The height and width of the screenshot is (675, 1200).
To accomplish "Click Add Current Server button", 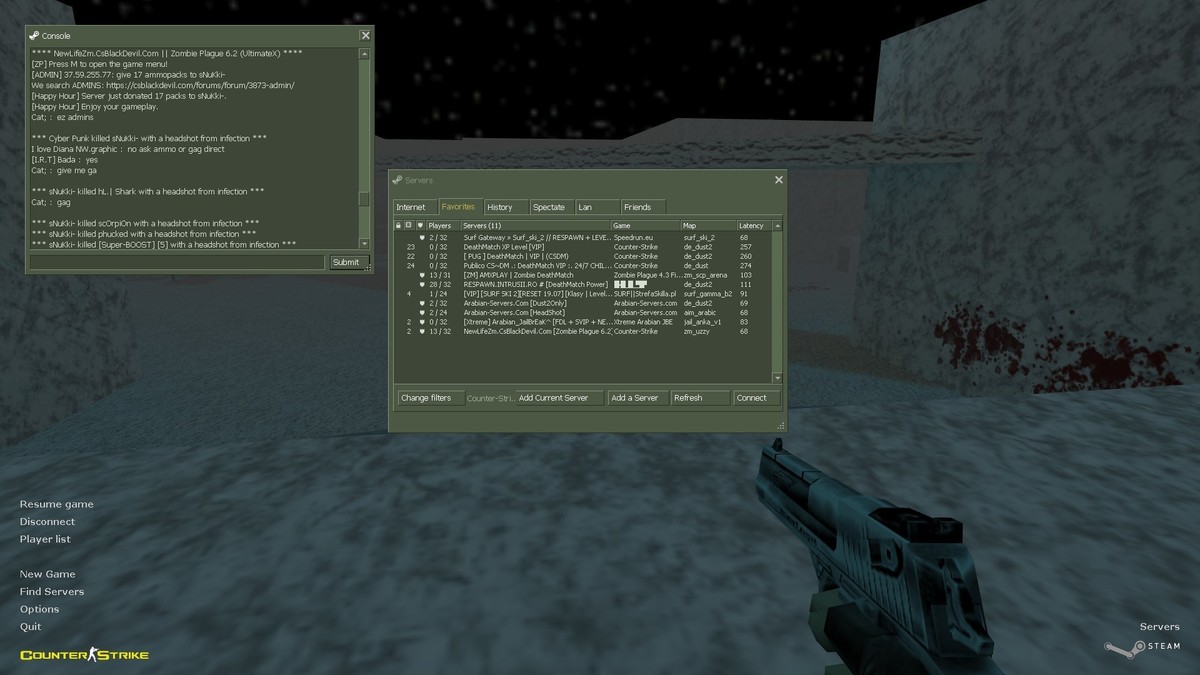I will [560, 398].
